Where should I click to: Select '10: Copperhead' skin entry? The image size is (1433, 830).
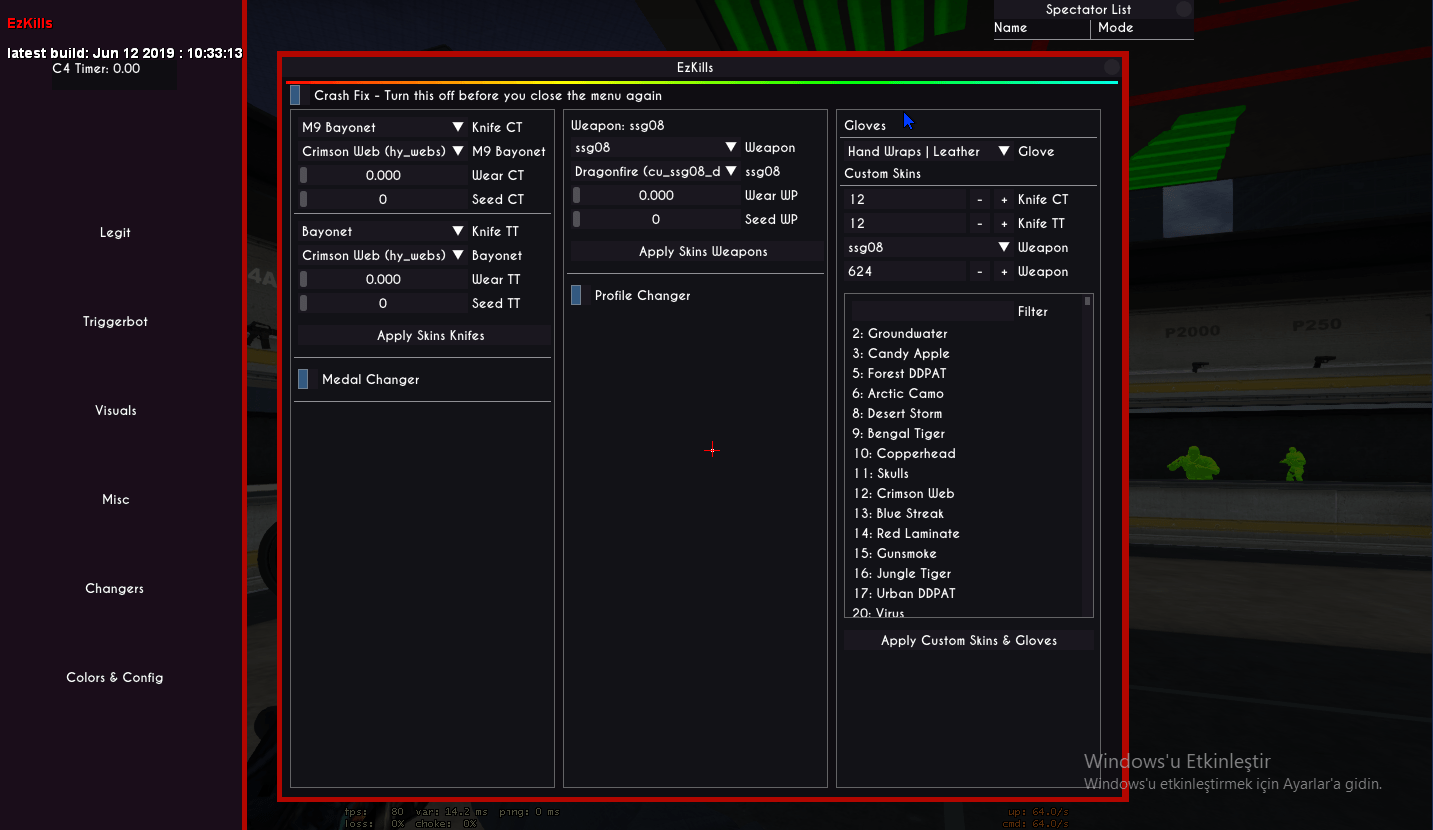click(x=904, y=453)
